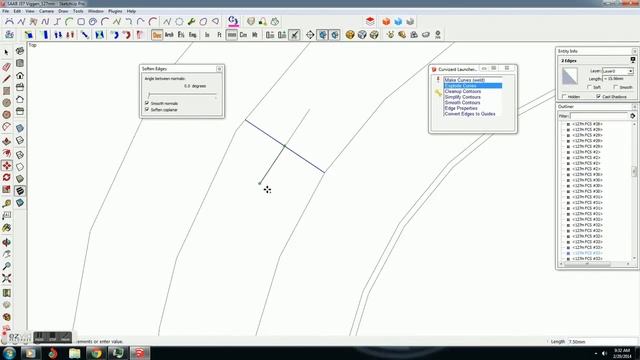Viewport: 640px width, 360px height.
Task: Select the arrow Select tool
Action: tap(6, 53)
